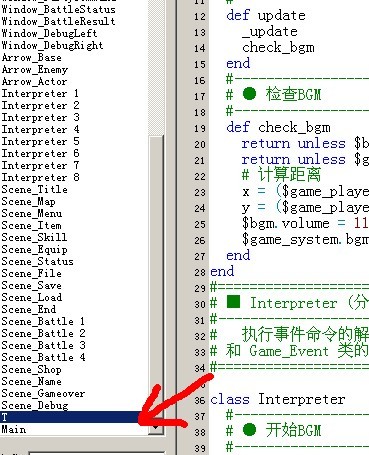Select the highlighted T script entry
Screen dimensions: 369x455
(x=74, y=417)
